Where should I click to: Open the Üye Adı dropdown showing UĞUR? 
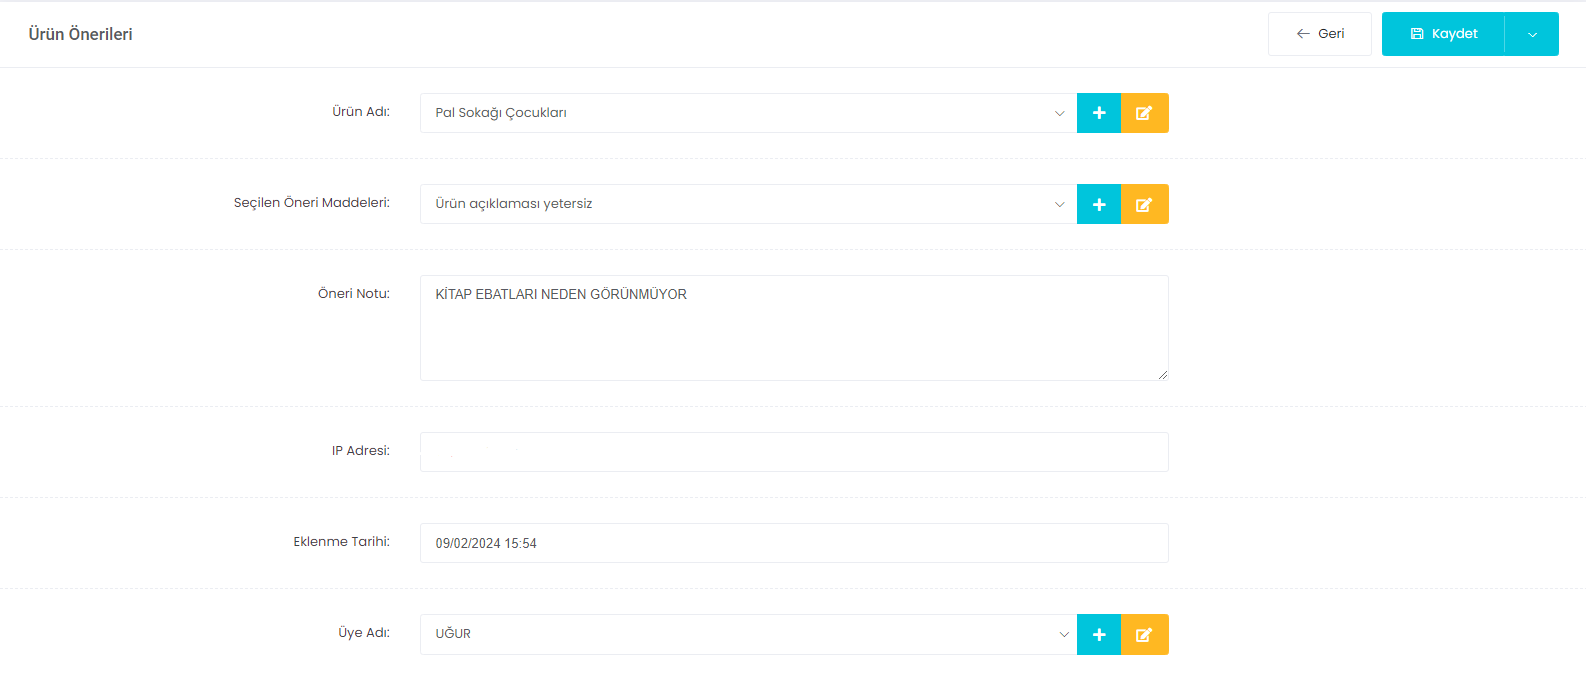(748, 634)
